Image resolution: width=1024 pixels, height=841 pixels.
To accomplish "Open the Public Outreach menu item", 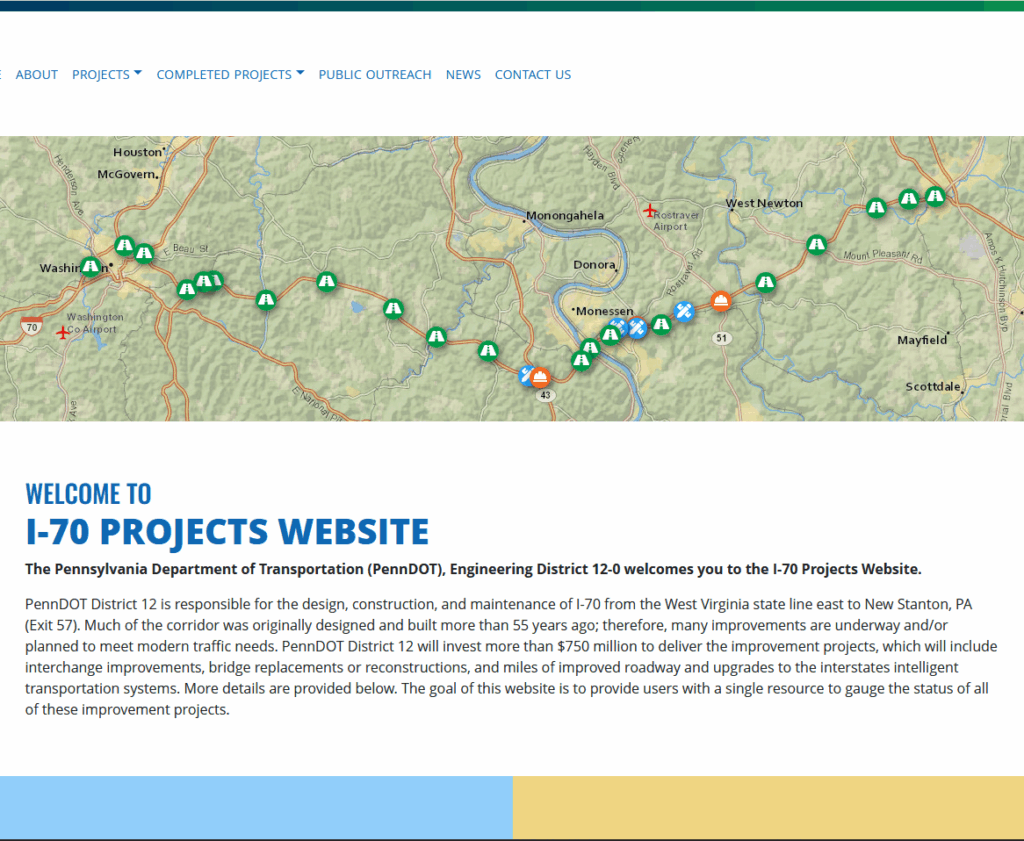I will coord(375,75).
